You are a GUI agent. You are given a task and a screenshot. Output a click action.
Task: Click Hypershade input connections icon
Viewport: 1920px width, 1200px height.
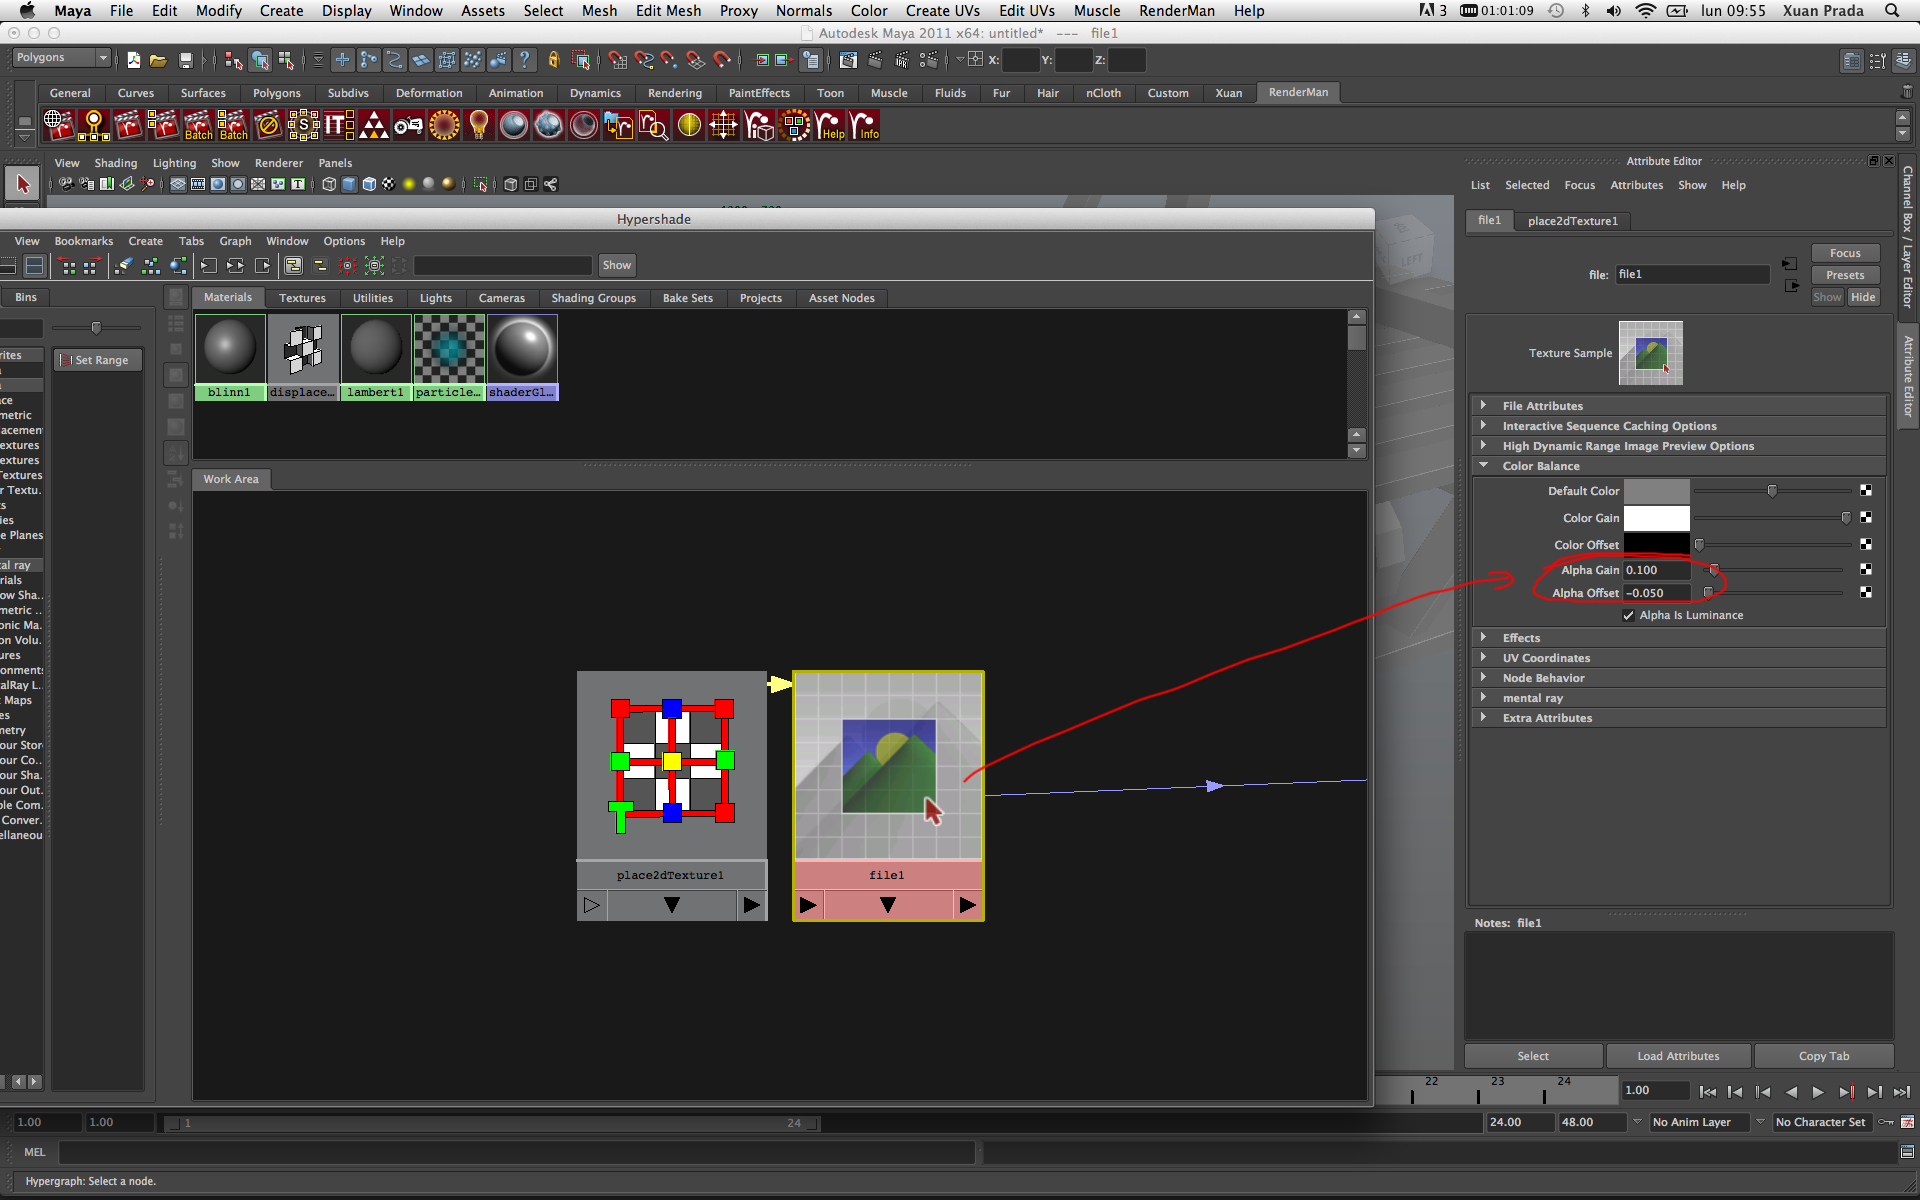click(208, 266)
